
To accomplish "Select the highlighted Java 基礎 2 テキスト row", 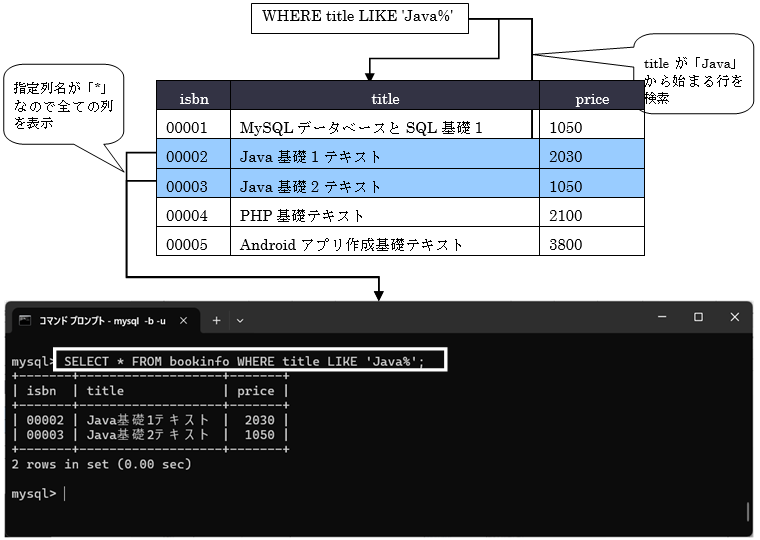I will (310, 186).
